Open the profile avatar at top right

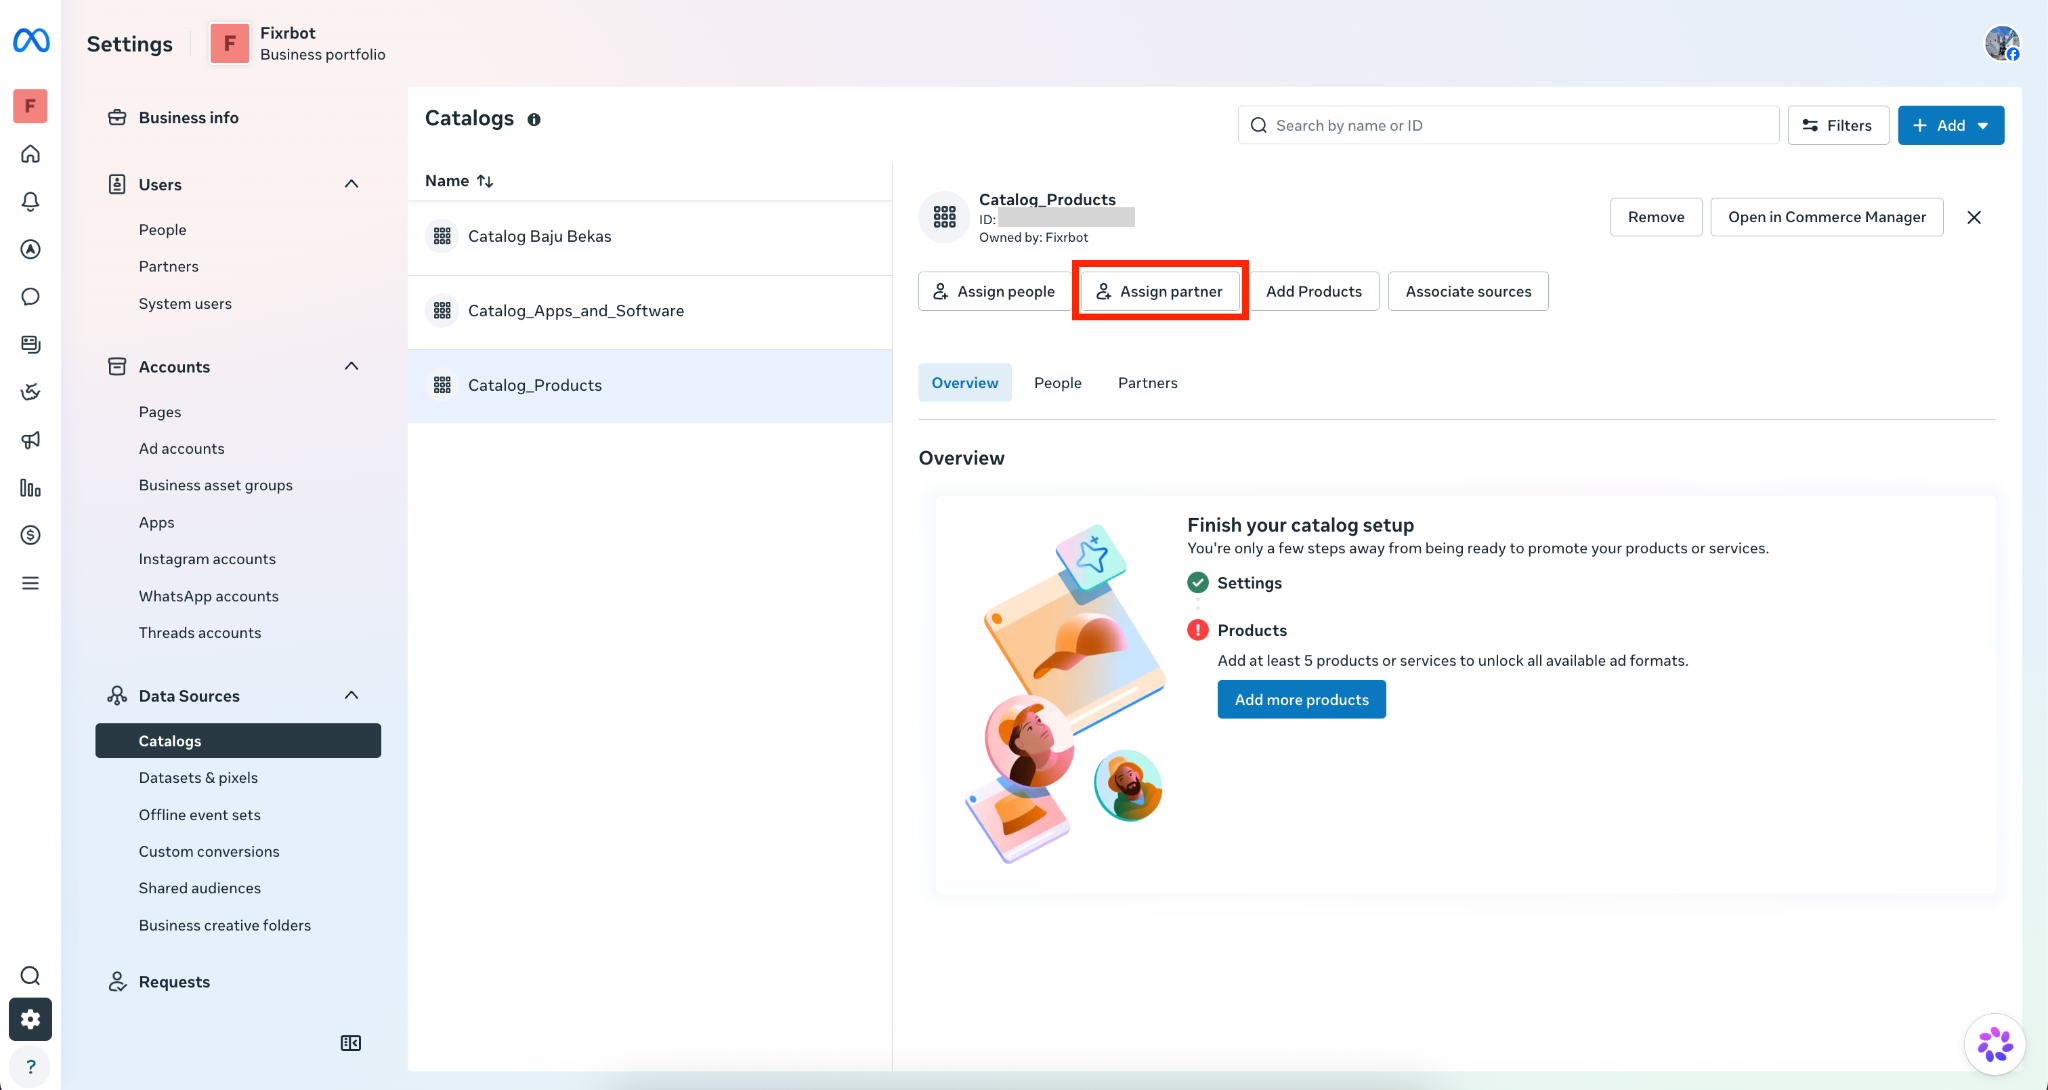2002,43
